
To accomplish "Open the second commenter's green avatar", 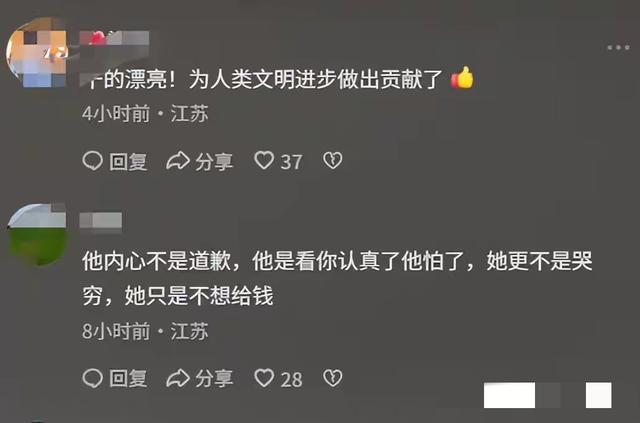I will pos(37,234).
